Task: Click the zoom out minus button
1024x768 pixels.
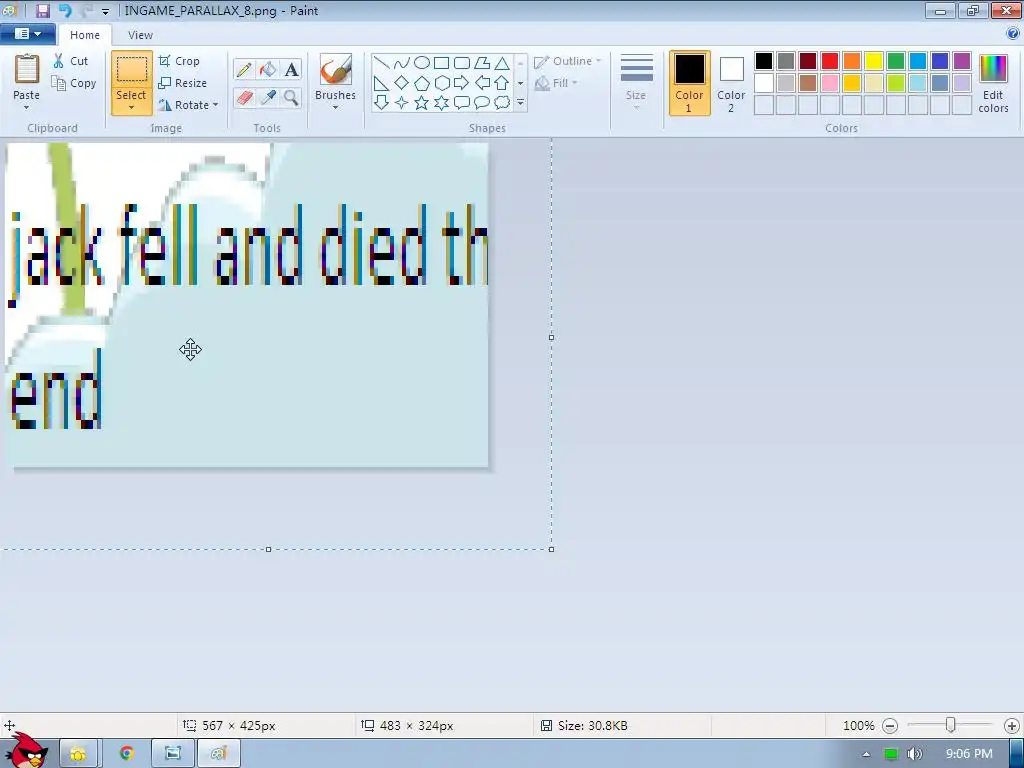Action: coord(890,726)
